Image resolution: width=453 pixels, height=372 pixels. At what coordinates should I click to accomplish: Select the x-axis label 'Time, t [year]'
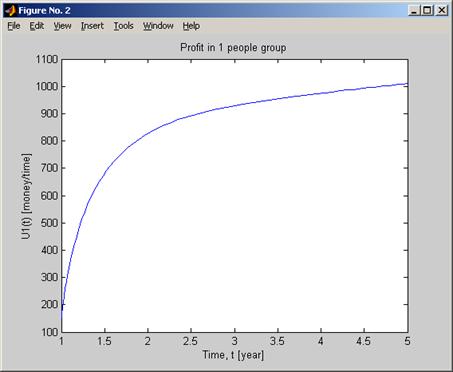233,355
